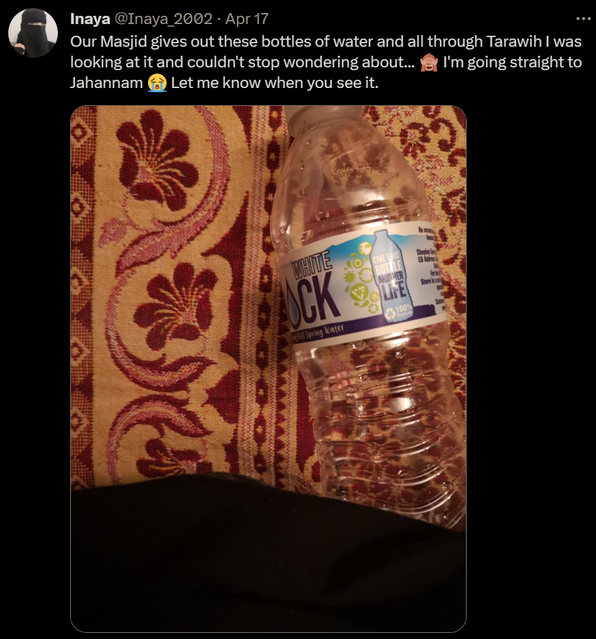
Task: Click the black fabric at photo bottom
Action: point(268,554)
